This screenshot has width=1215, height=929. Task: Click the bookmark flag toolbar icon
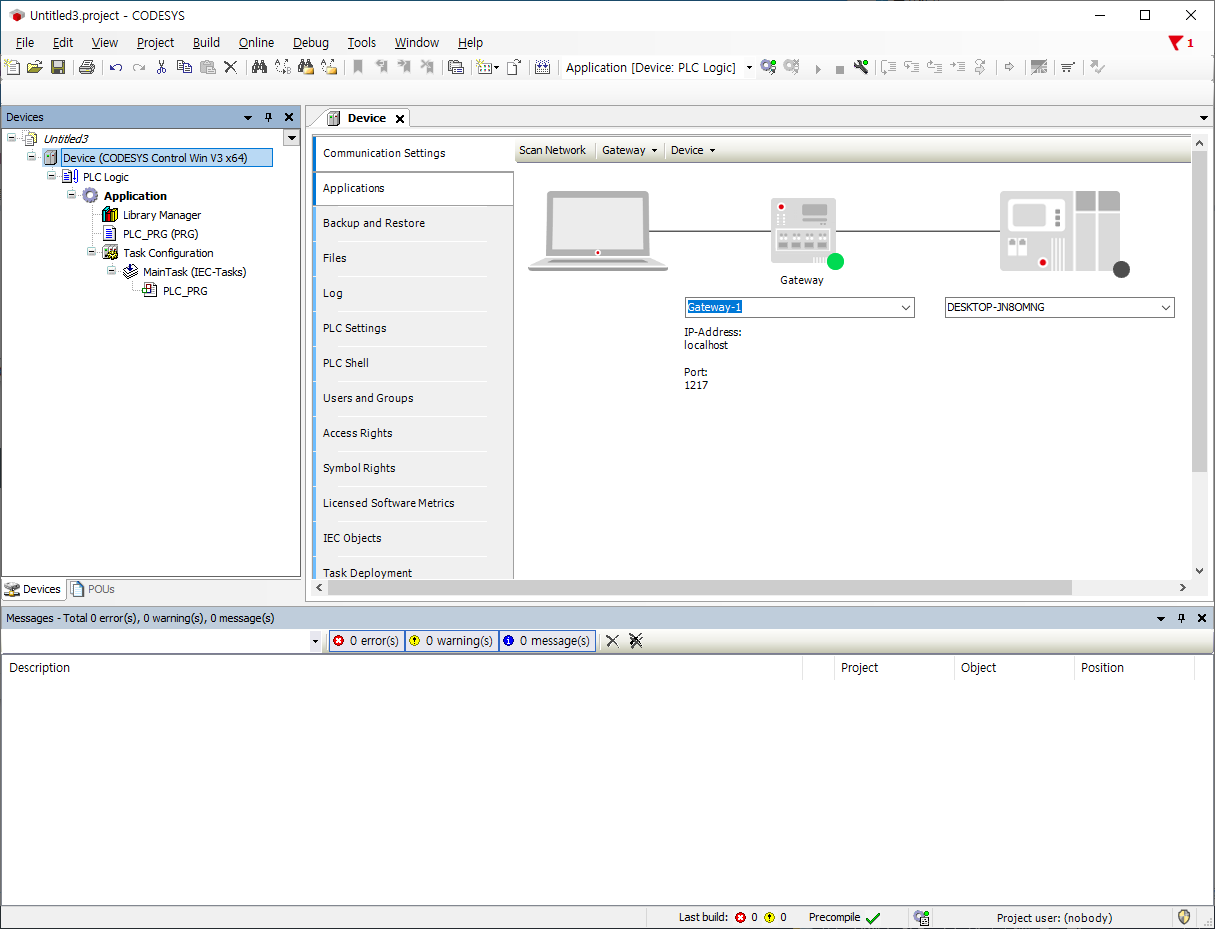click(x=357, y=67)
